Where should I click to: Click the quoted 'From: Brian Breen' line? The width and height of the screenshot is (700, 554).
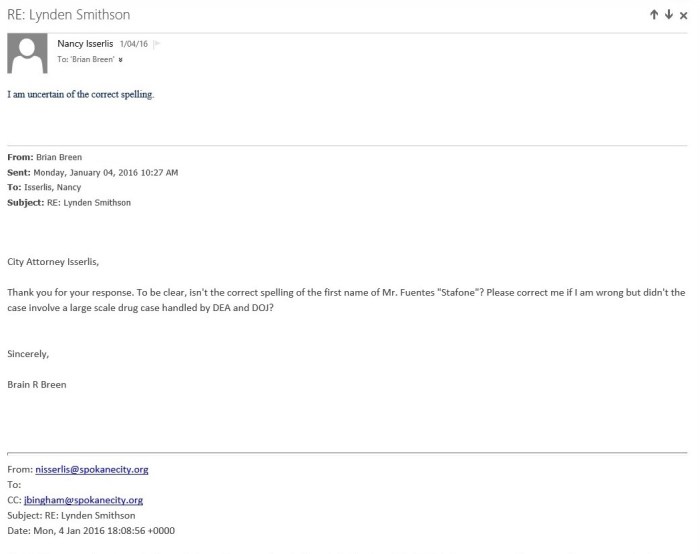click(x=44, y=157)
